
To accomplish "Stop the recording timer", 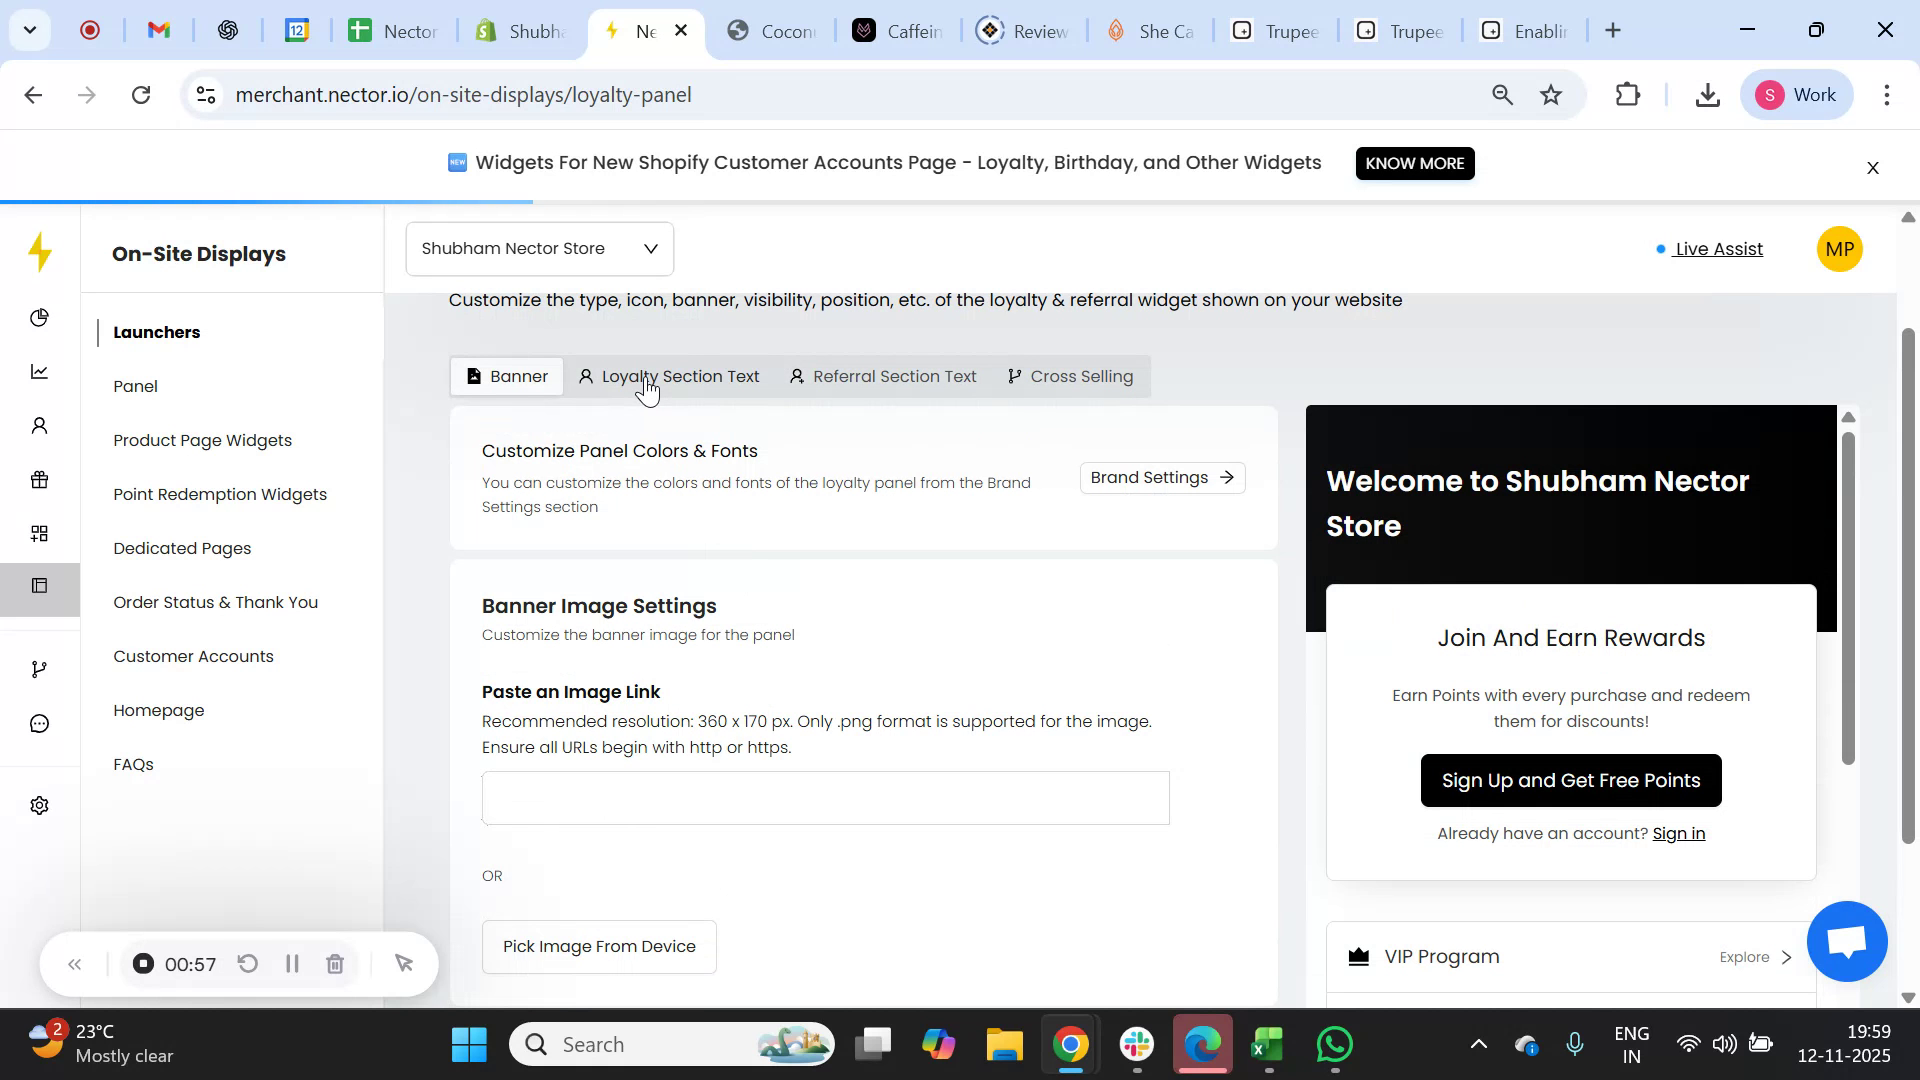I will click(143, 963).
